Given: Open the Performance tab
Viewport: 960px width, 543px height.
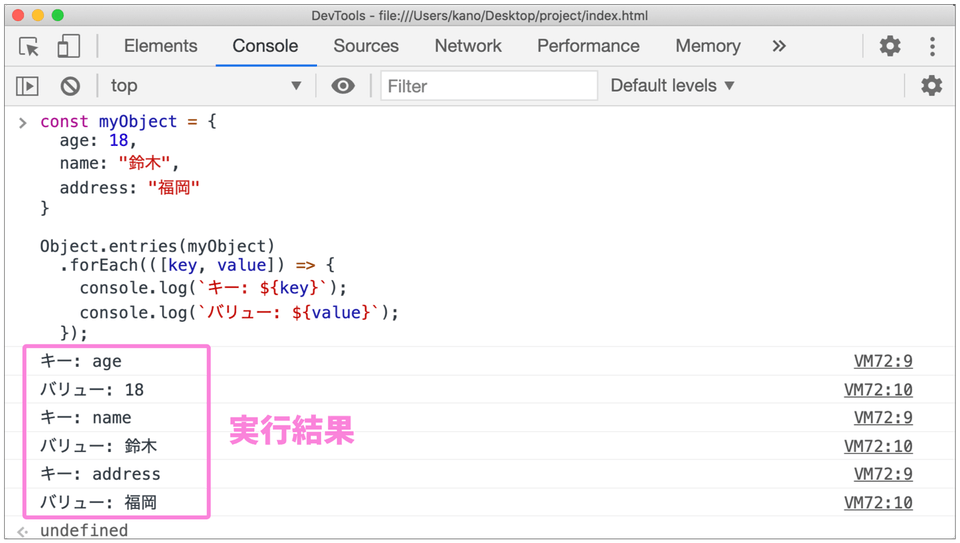Looking at the screenshot, I should click(588, 46).
